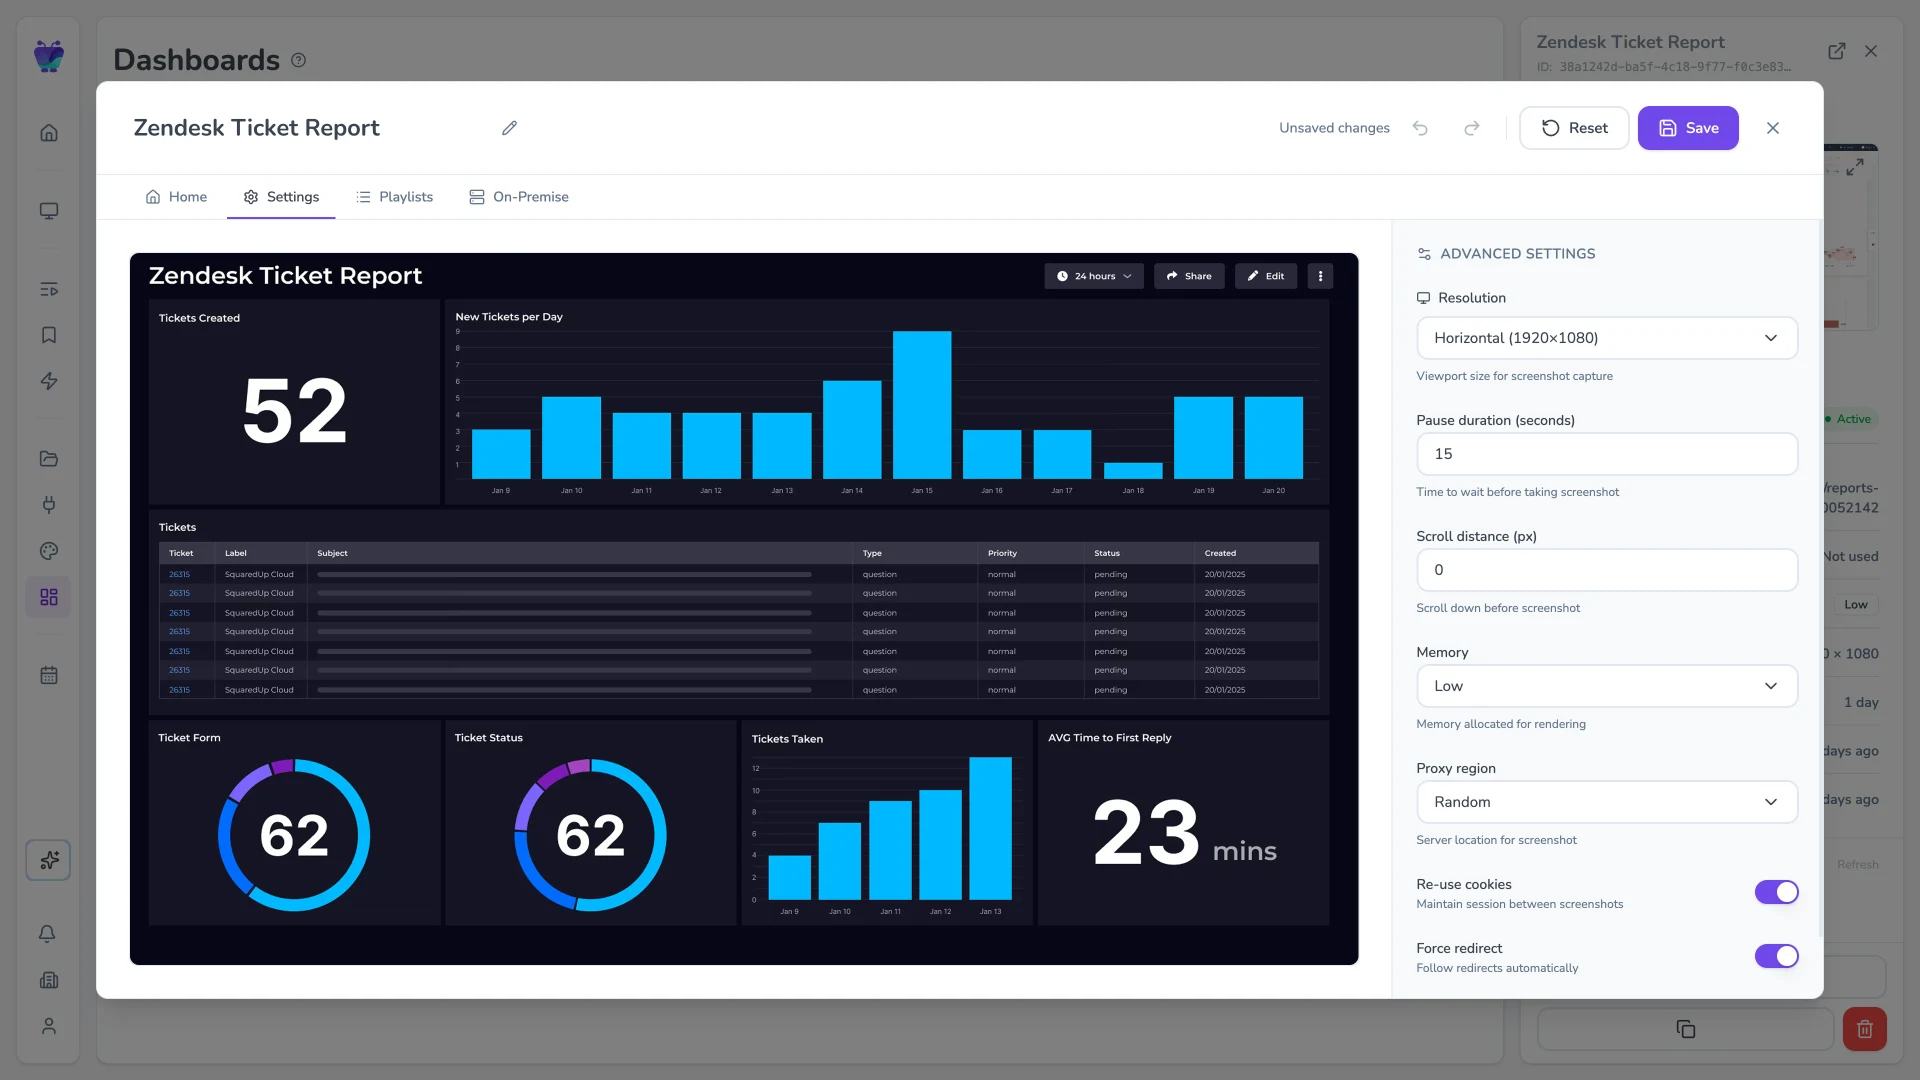Undo the last unsaved change
This screenshot has height=1080, width=1920.
[x=1420, y=128]
